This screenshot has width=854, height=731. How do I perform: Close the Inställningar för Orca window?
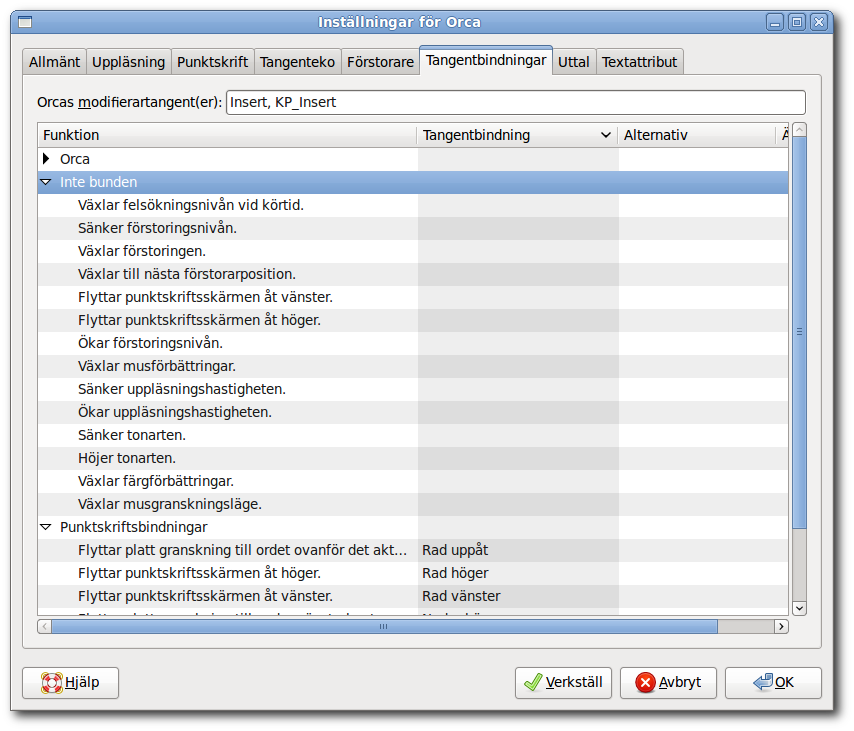point(819,22)
